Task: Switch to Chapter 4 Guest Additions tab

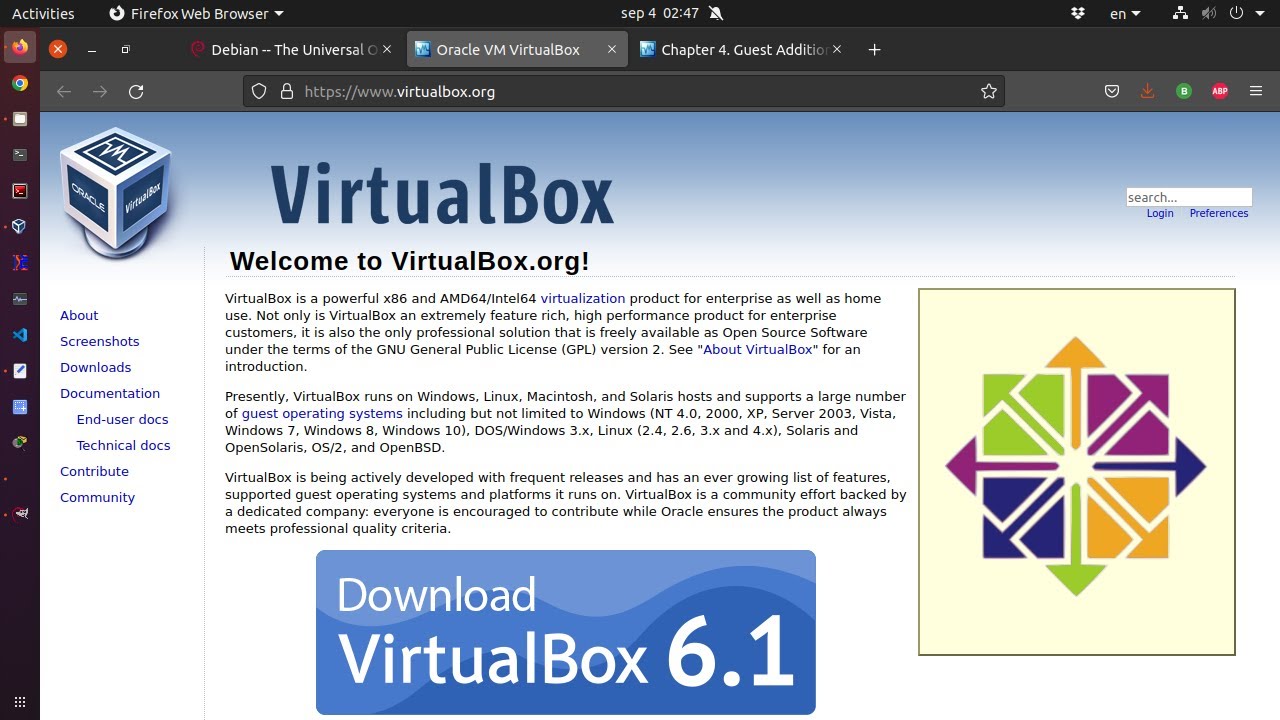Action: click(744, 49)
